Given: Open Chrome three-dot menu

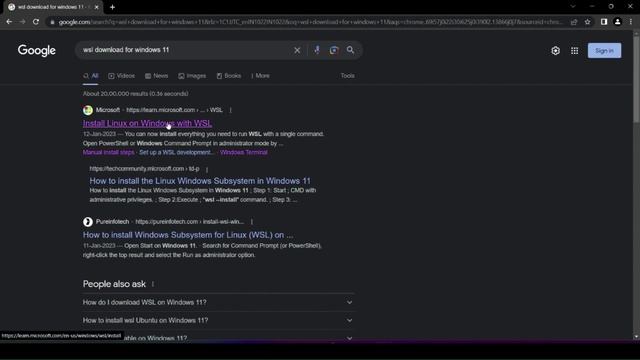Looking at the screenshot, I should pos(631,22).
